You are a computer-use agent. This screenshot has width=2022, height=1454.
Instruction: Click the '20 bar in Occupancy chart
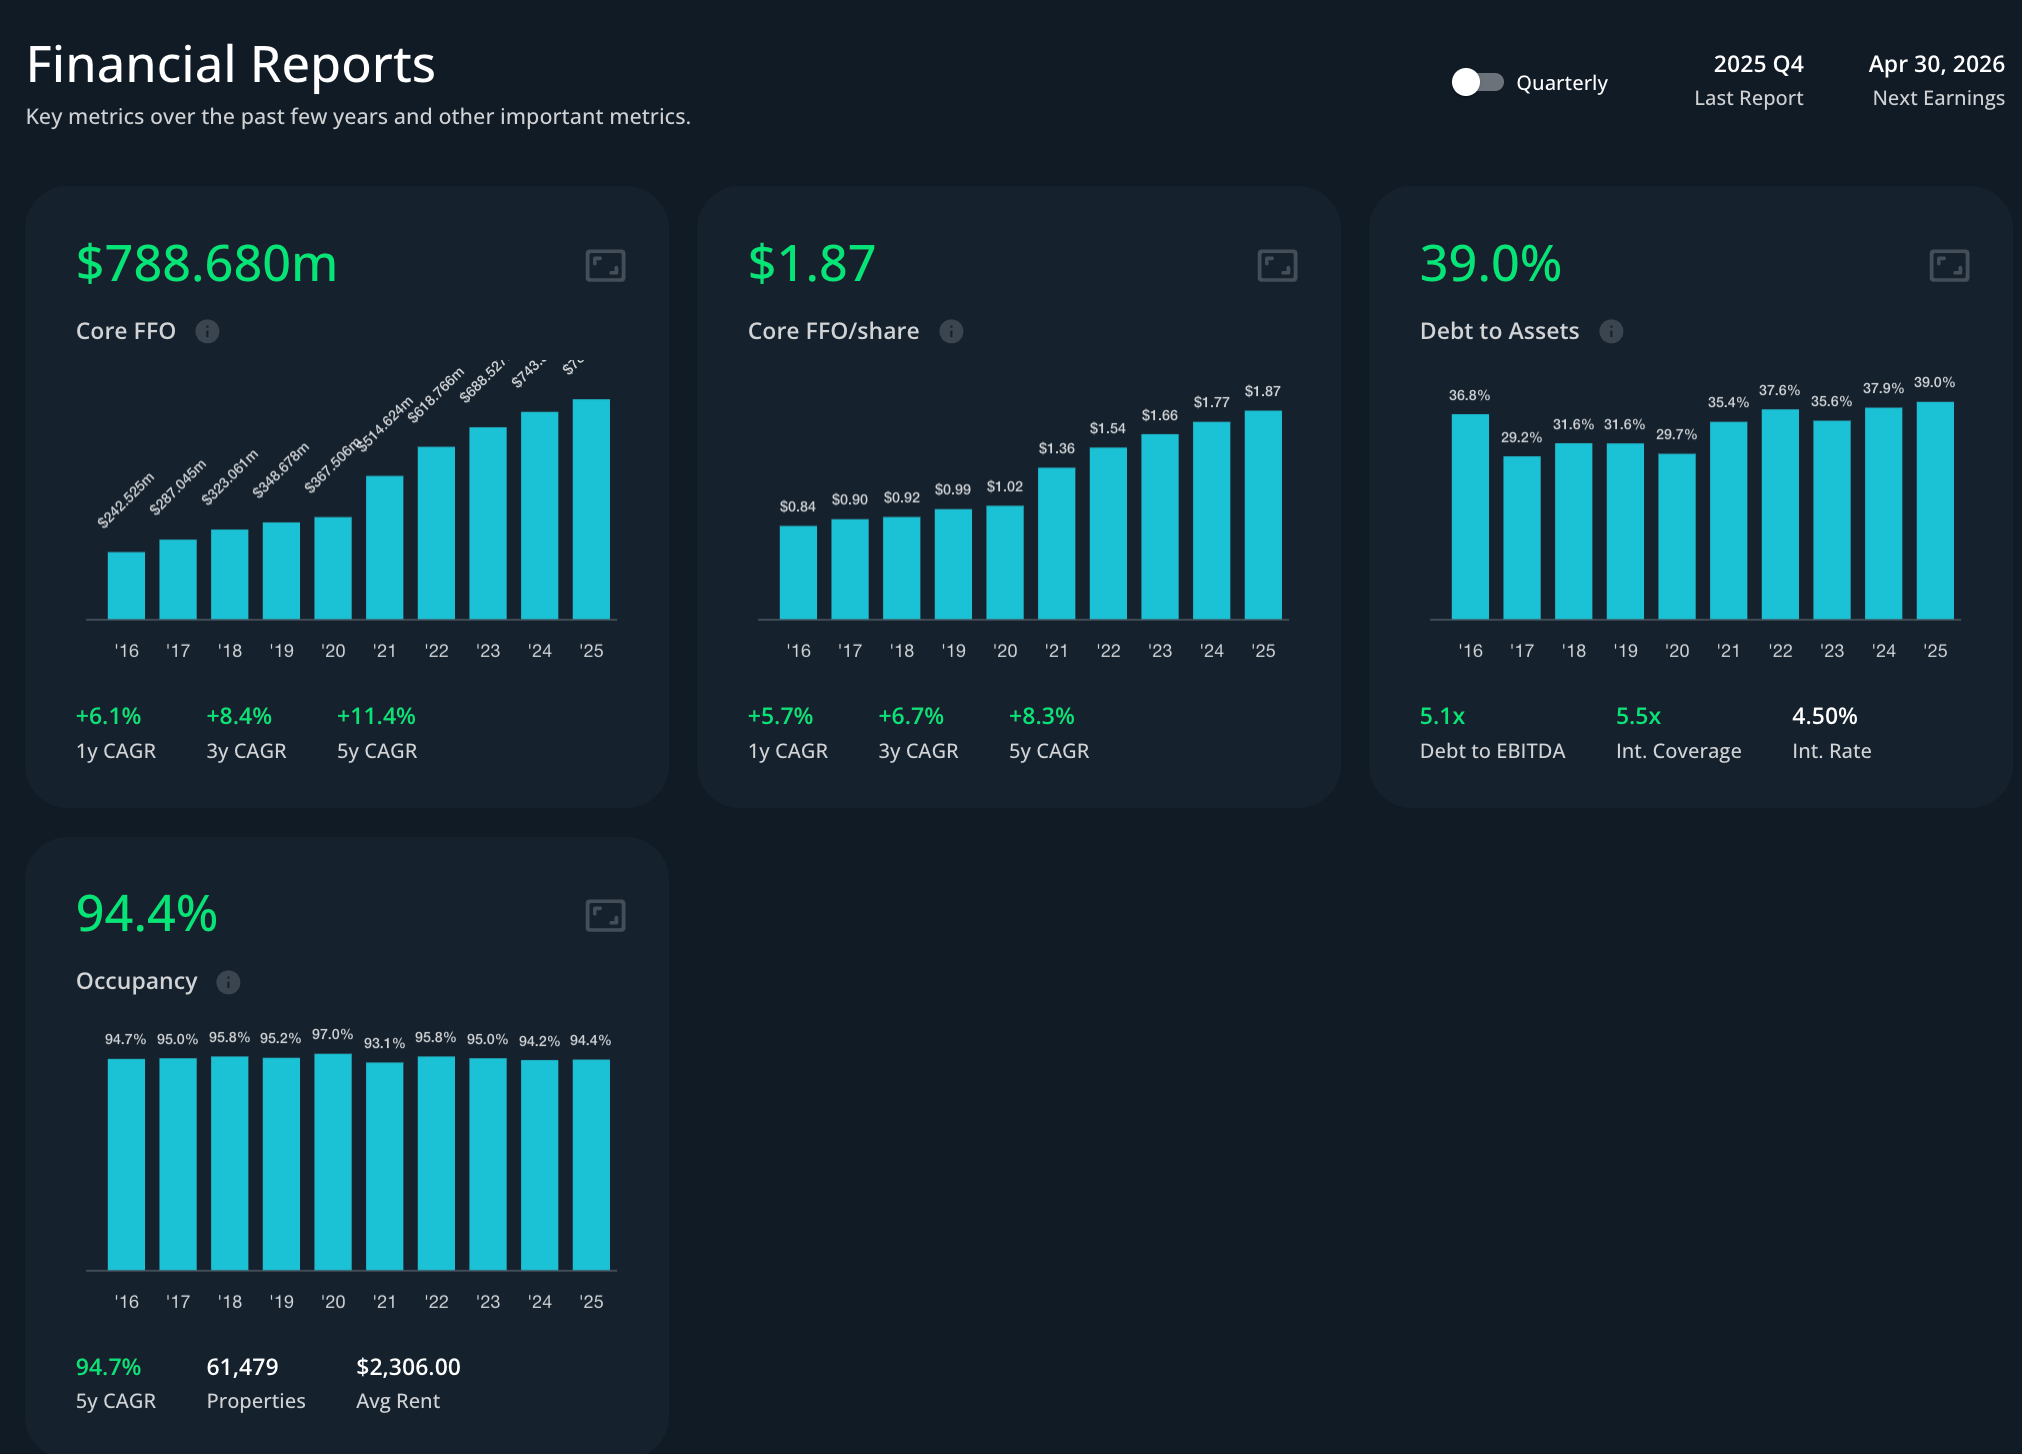point(333,1162)
